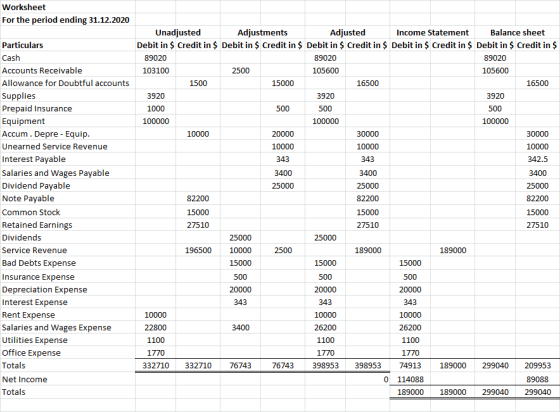Viewport: 560px width, 412px height.
Task: Click the 'Rent Expense' row label
Action: pos(28,315)
